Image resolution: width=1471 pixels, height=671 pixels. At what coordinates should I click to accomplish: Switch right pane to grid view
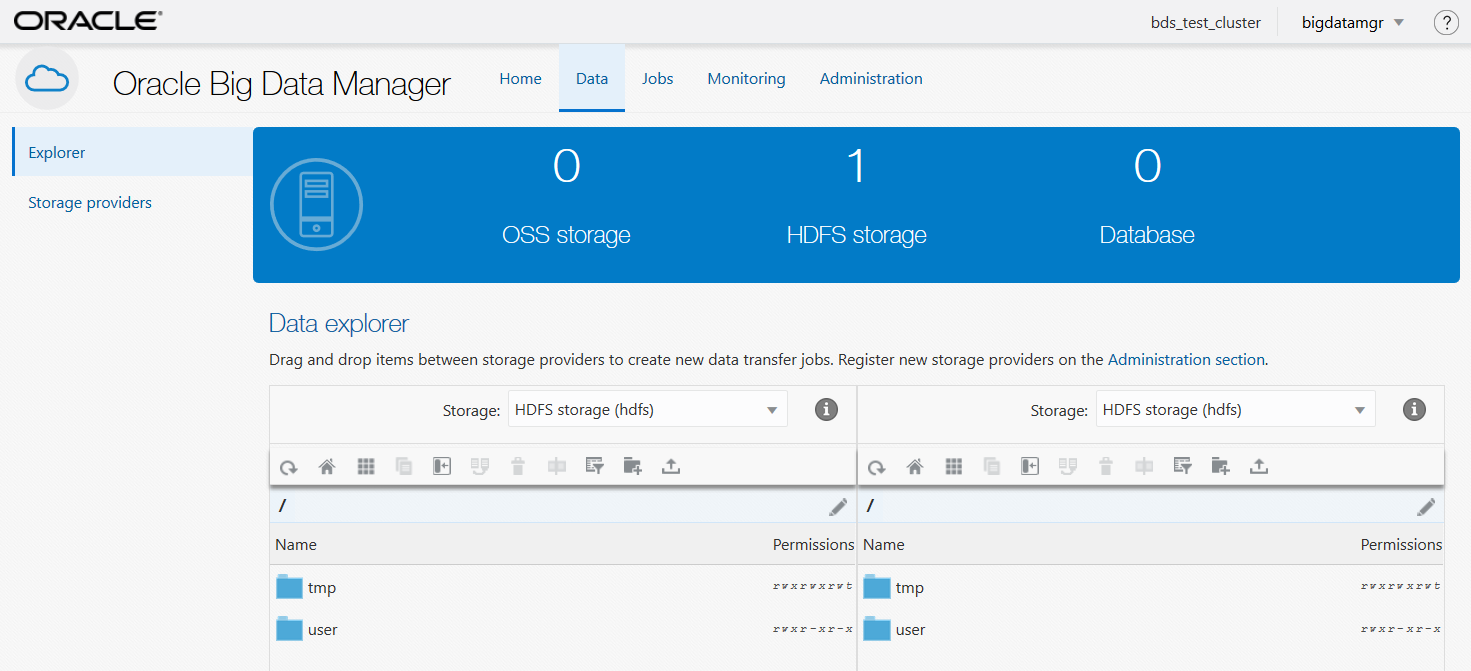tap(954, 466)
